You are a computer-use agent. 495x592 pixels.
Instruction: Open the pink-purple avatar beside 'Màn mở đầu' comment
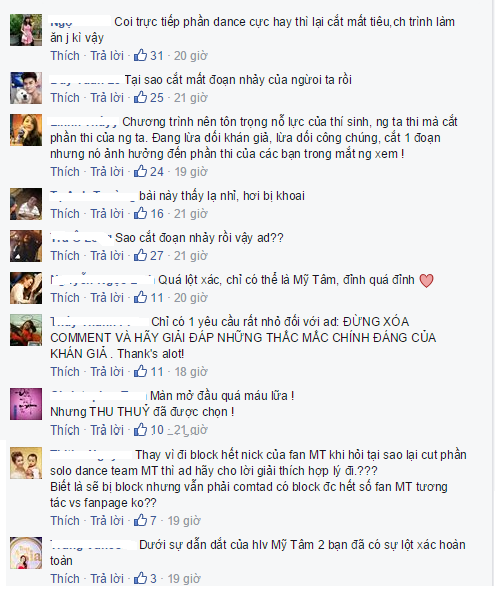[x=26, y=404]
